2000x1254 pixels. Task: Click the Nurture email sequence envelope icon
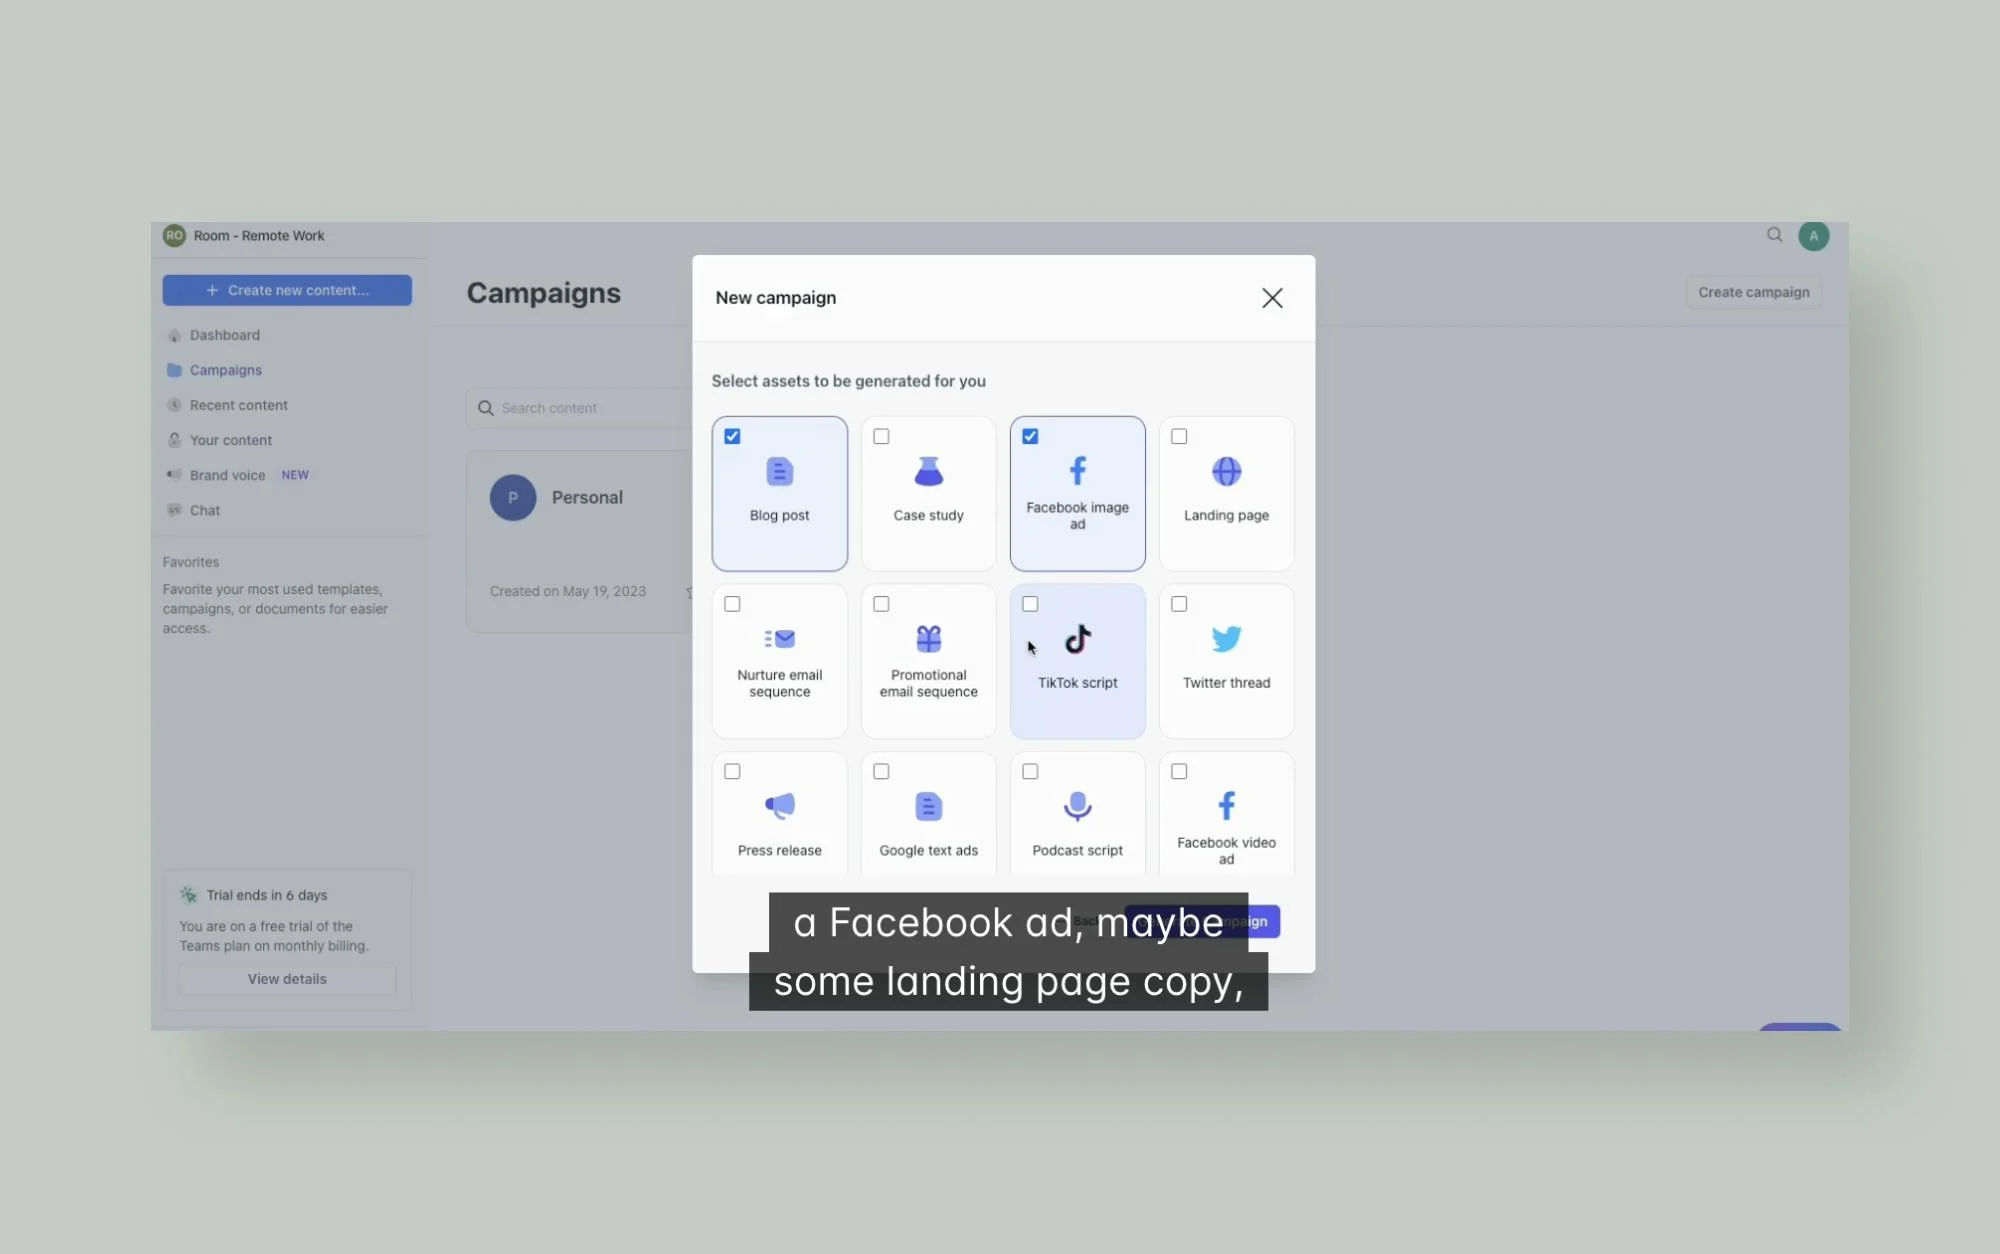click(x=779, y=638)
